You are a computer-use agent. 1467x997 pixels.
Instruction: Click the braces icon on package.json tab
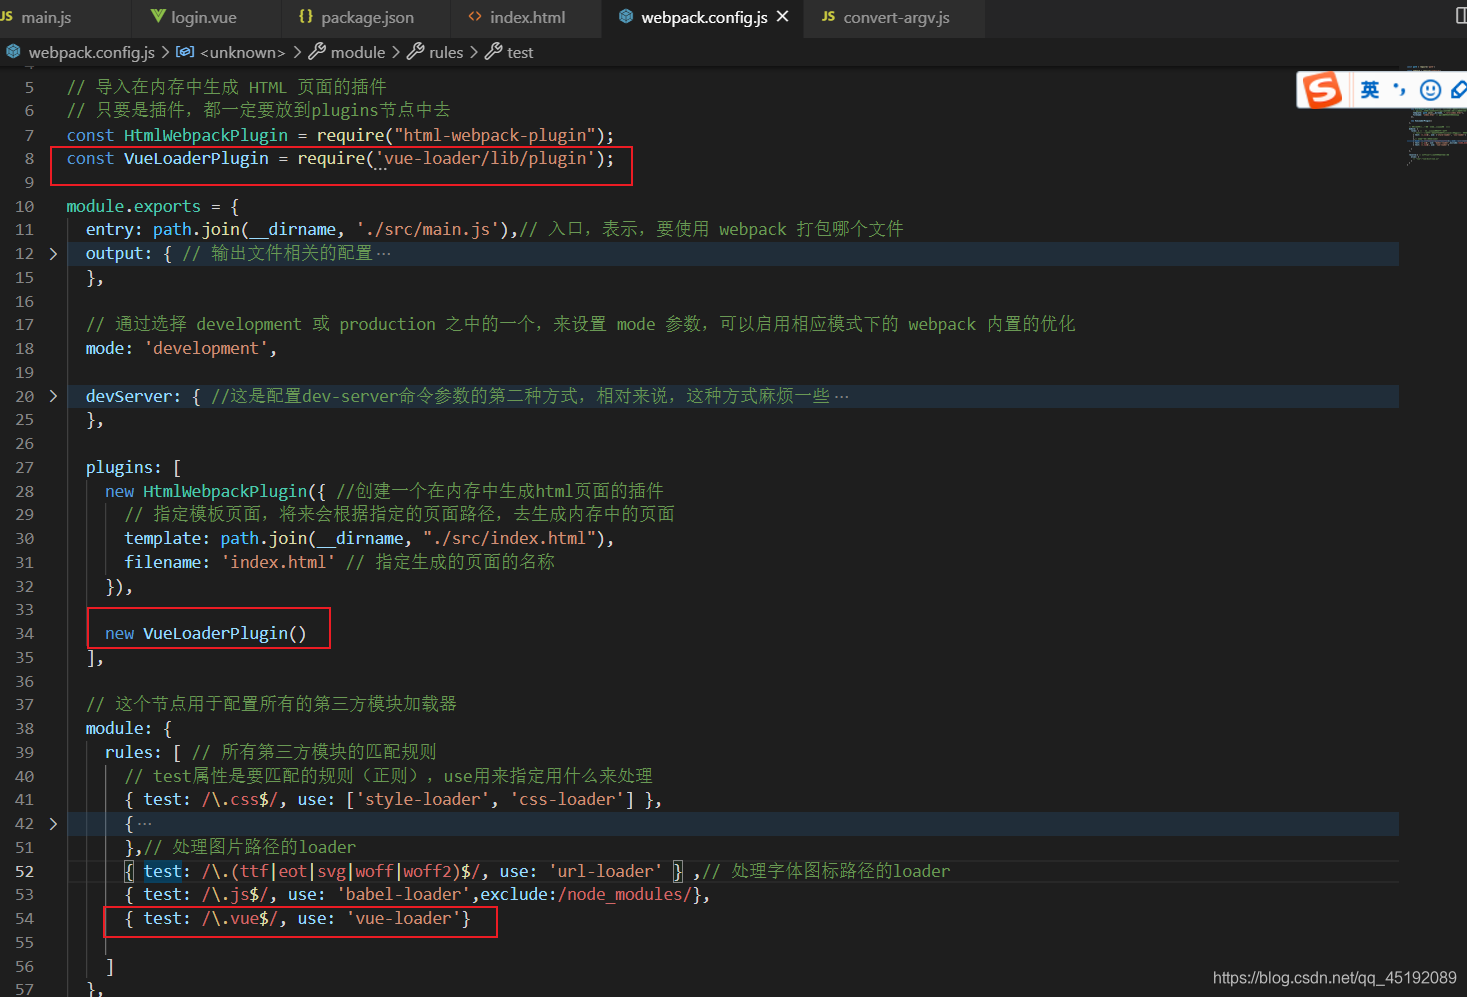click(306, 17)
